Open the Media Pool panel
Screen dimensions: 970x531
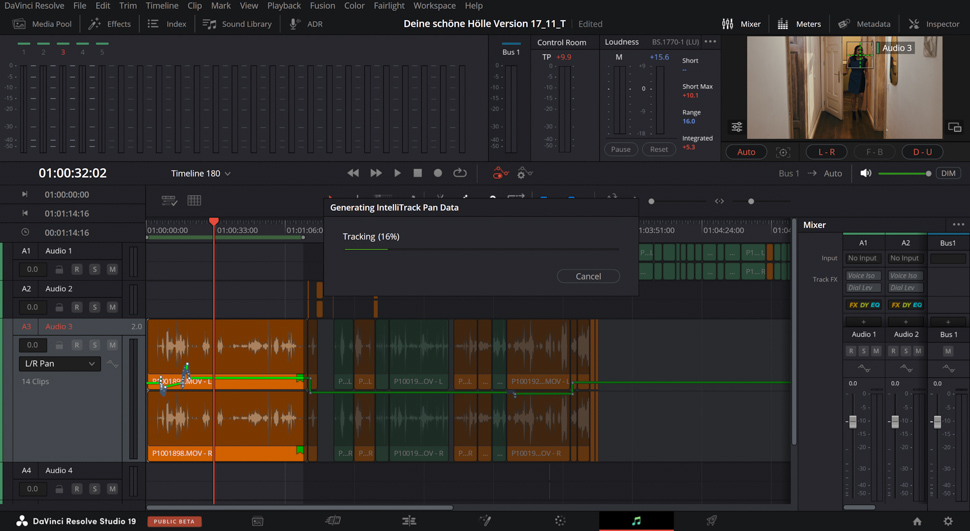tap(43, 24)
